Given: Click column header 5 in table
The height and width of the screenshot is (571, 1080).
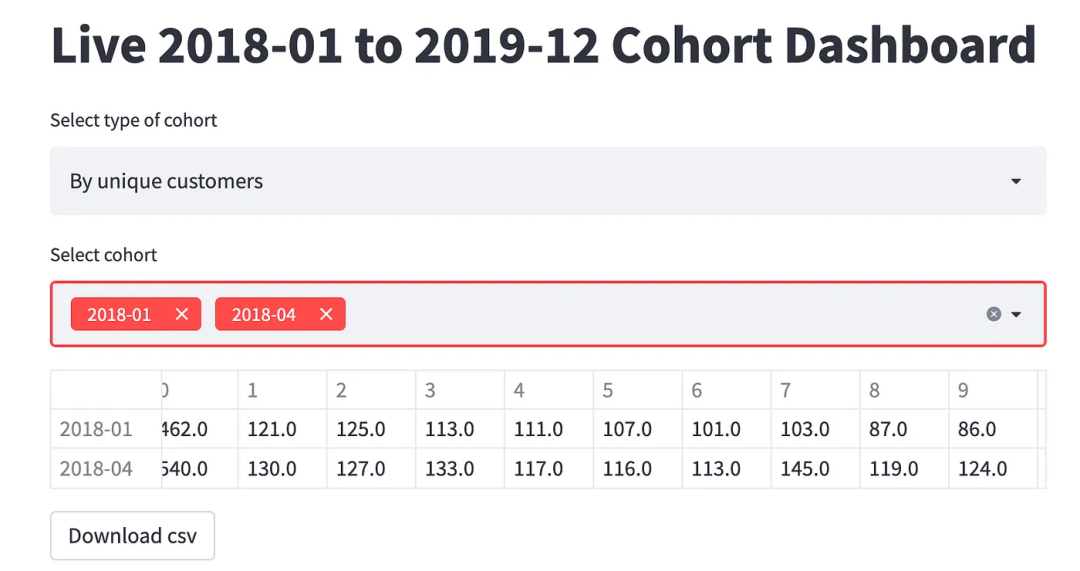Looking at the screenshot, I should [608, 390].
